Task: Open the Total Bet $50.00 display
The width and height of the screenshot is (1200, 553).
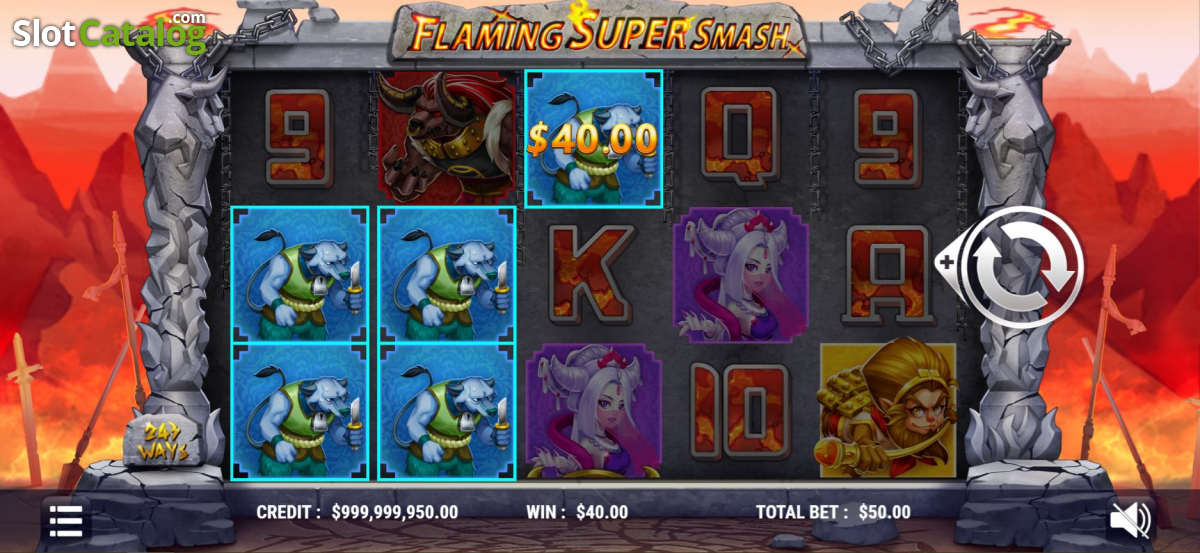Action: point(833,512)
